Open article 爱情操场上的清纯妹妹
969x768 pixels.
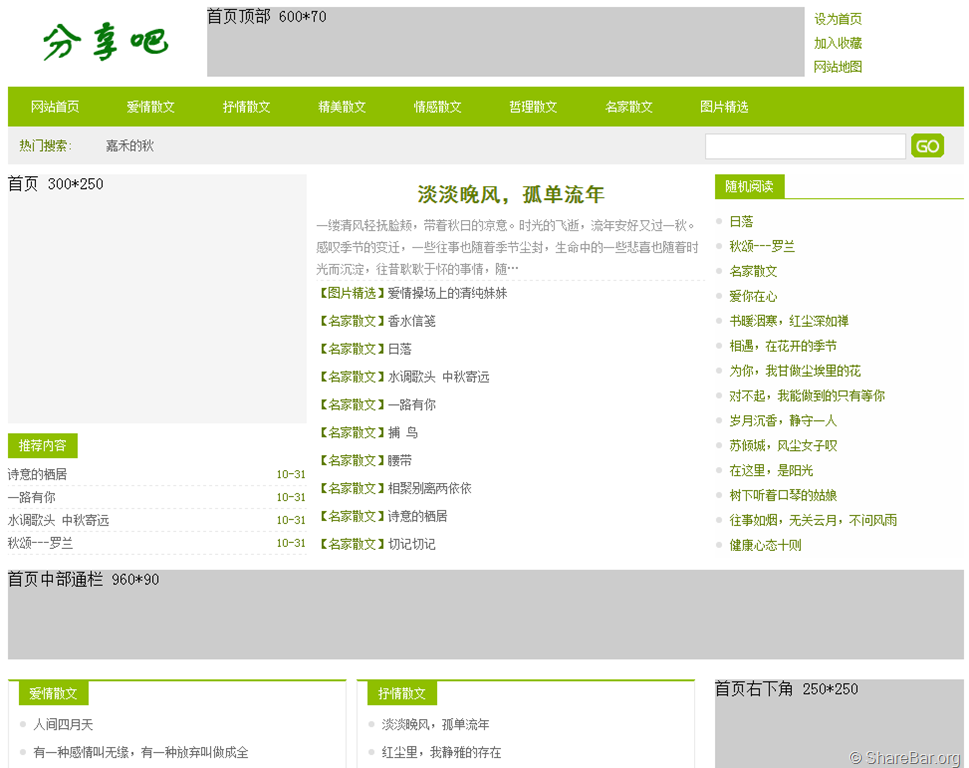pyautogui.click(x=447, y=293)
